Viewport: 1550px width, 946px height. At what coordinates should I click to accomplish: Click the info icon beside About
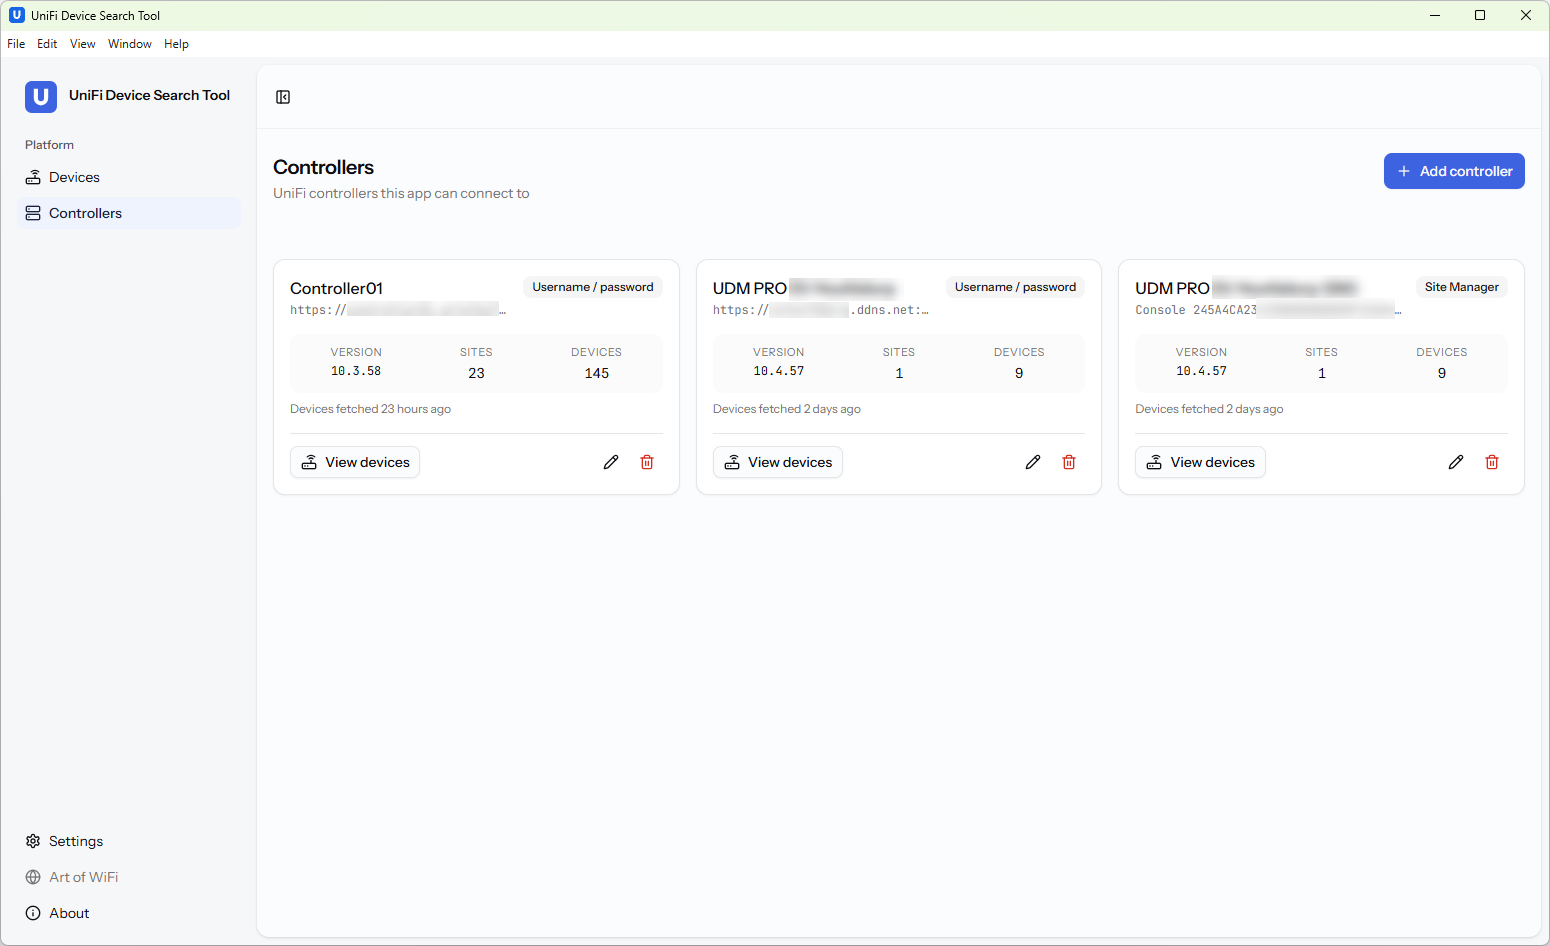click(33, 913)
